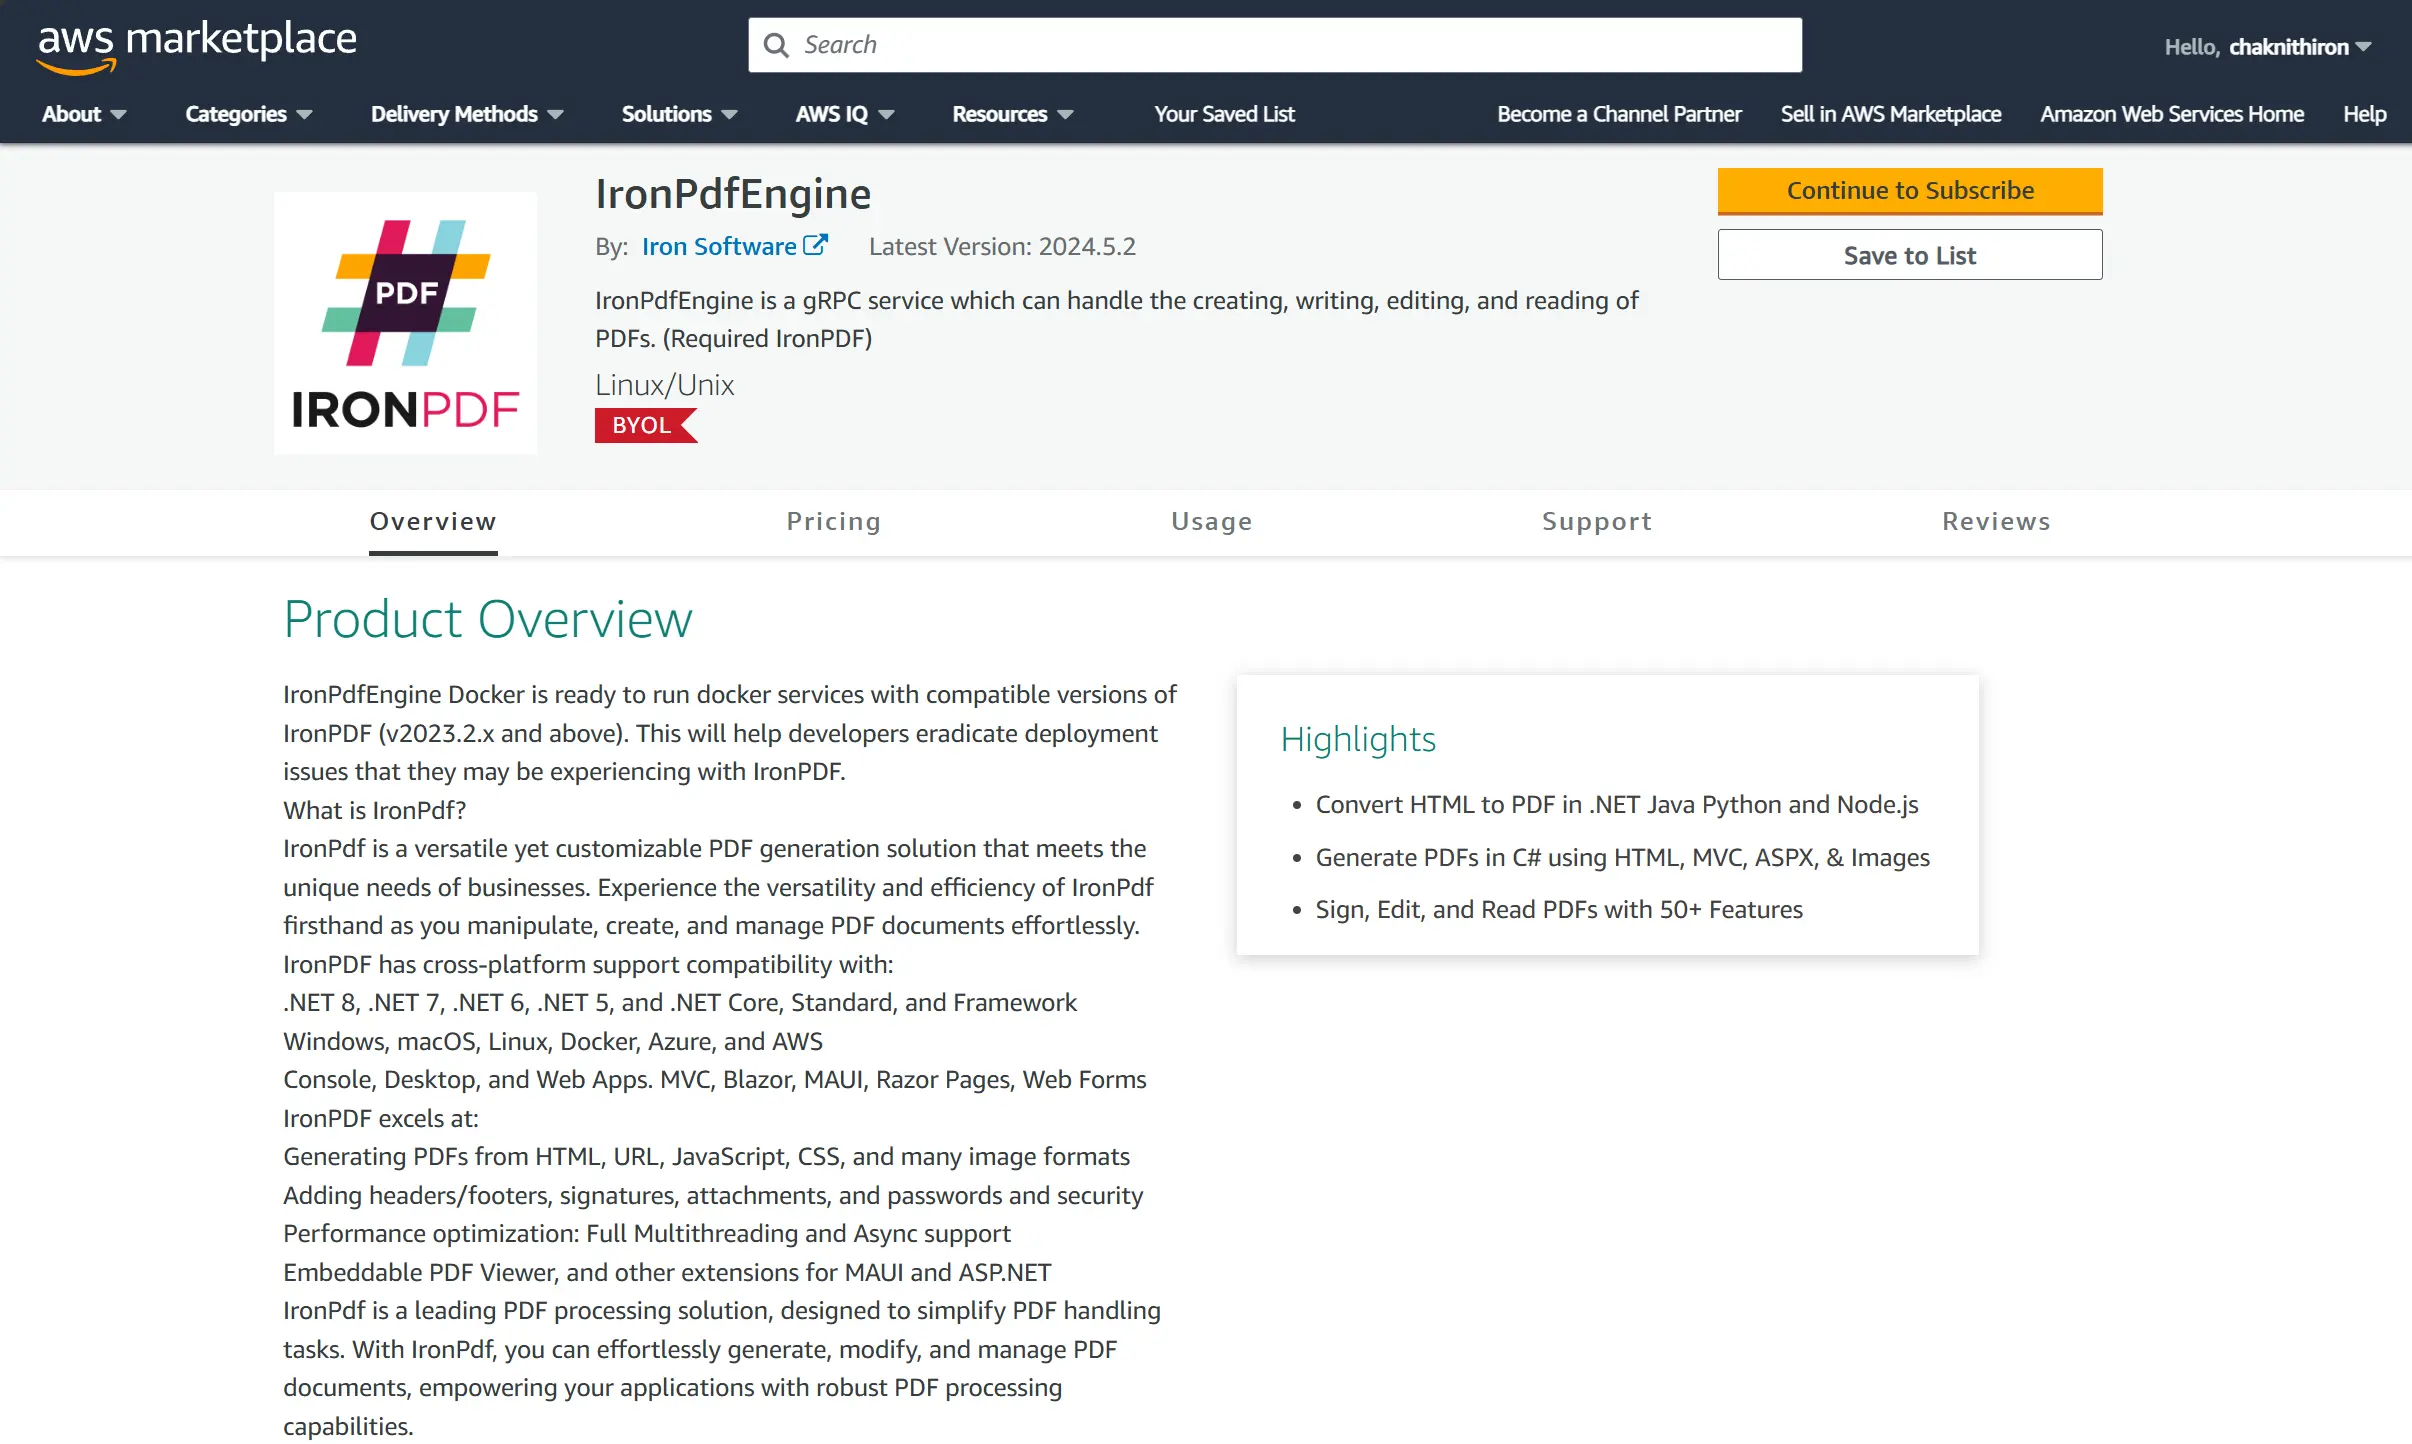Click Continue to Subscribe button
The width and height of the screenshot is (2412, 1444).
click(x=1908, y=189)
